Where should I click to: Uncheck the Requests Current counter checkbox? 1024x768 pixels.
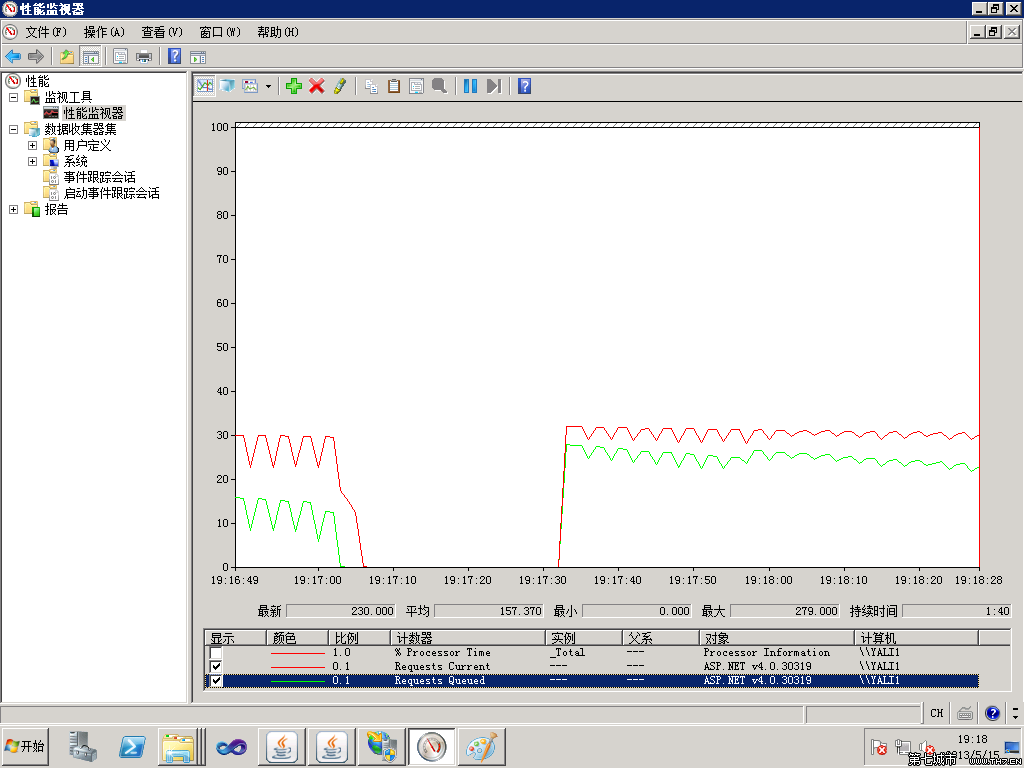(x=215, y=667)
